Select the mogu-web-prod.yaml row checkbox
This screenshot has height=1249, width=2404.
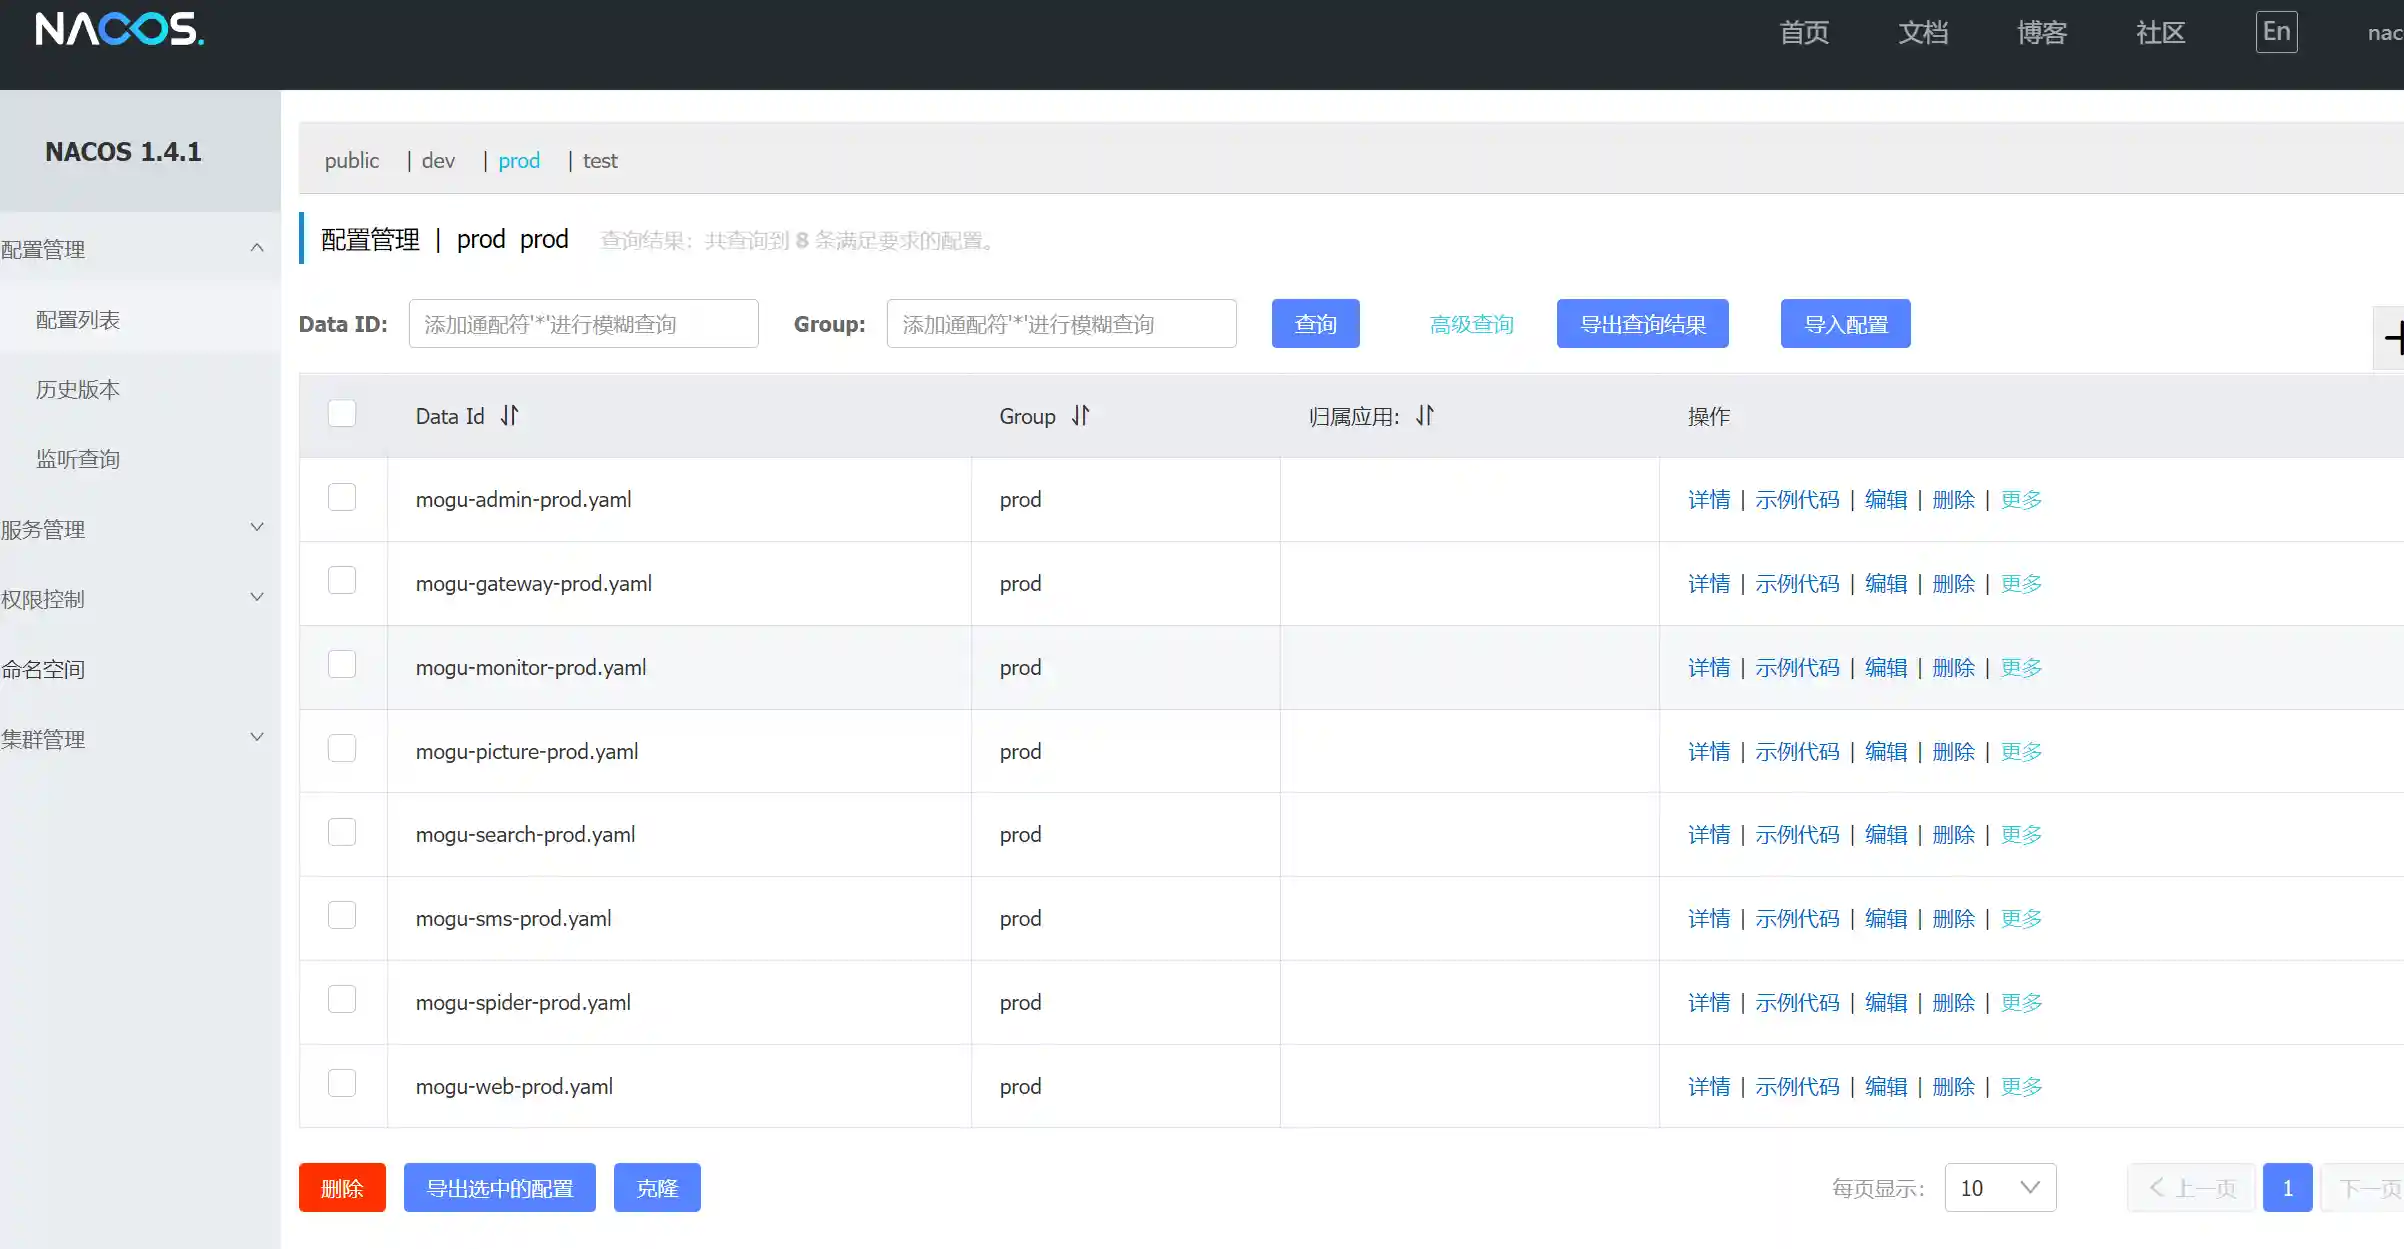click(x=342, y=1083)
